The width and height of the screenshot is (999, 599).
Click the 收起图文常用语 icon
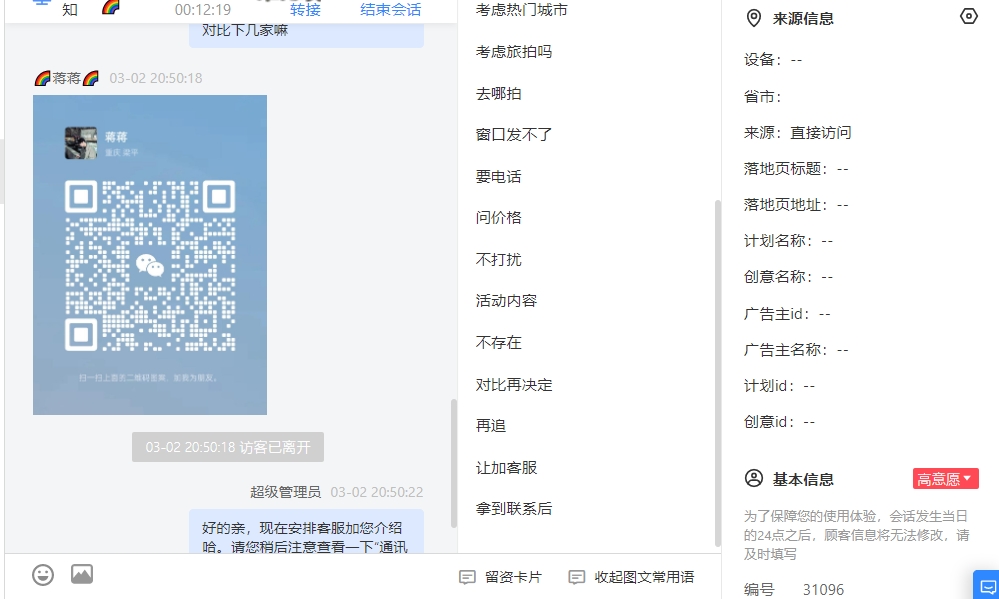(577, 577)
